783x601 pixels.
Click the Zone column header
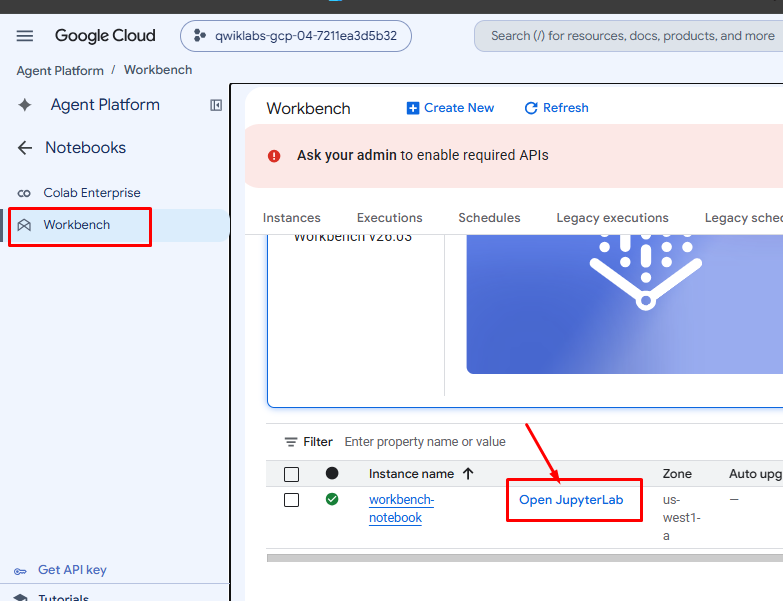tap(677, 474)
